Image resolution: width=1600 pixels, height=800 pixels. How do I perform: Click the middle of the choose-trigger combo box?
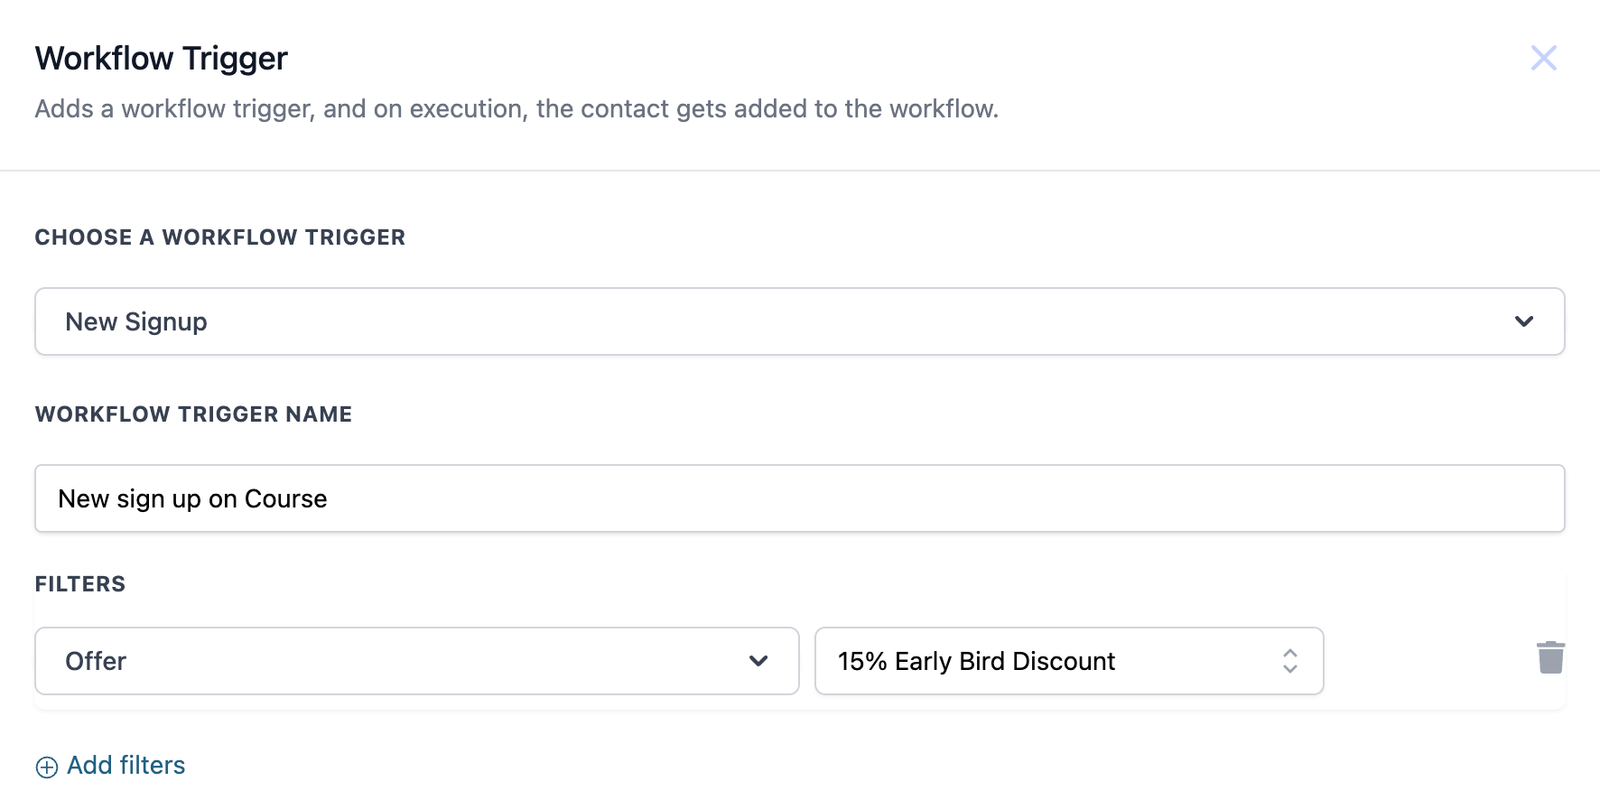click(800, 322)
